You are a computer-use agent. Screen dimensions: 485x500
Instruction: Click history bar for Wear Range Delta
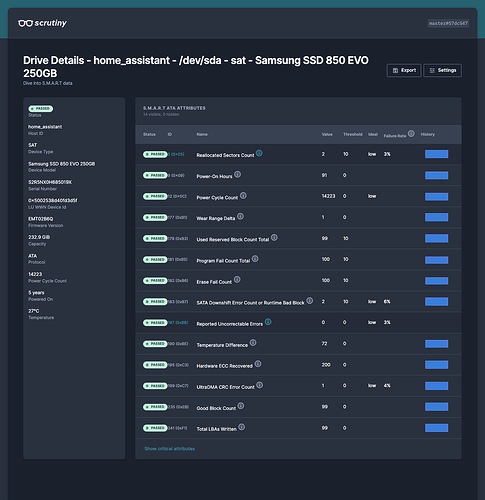(436, 217)
